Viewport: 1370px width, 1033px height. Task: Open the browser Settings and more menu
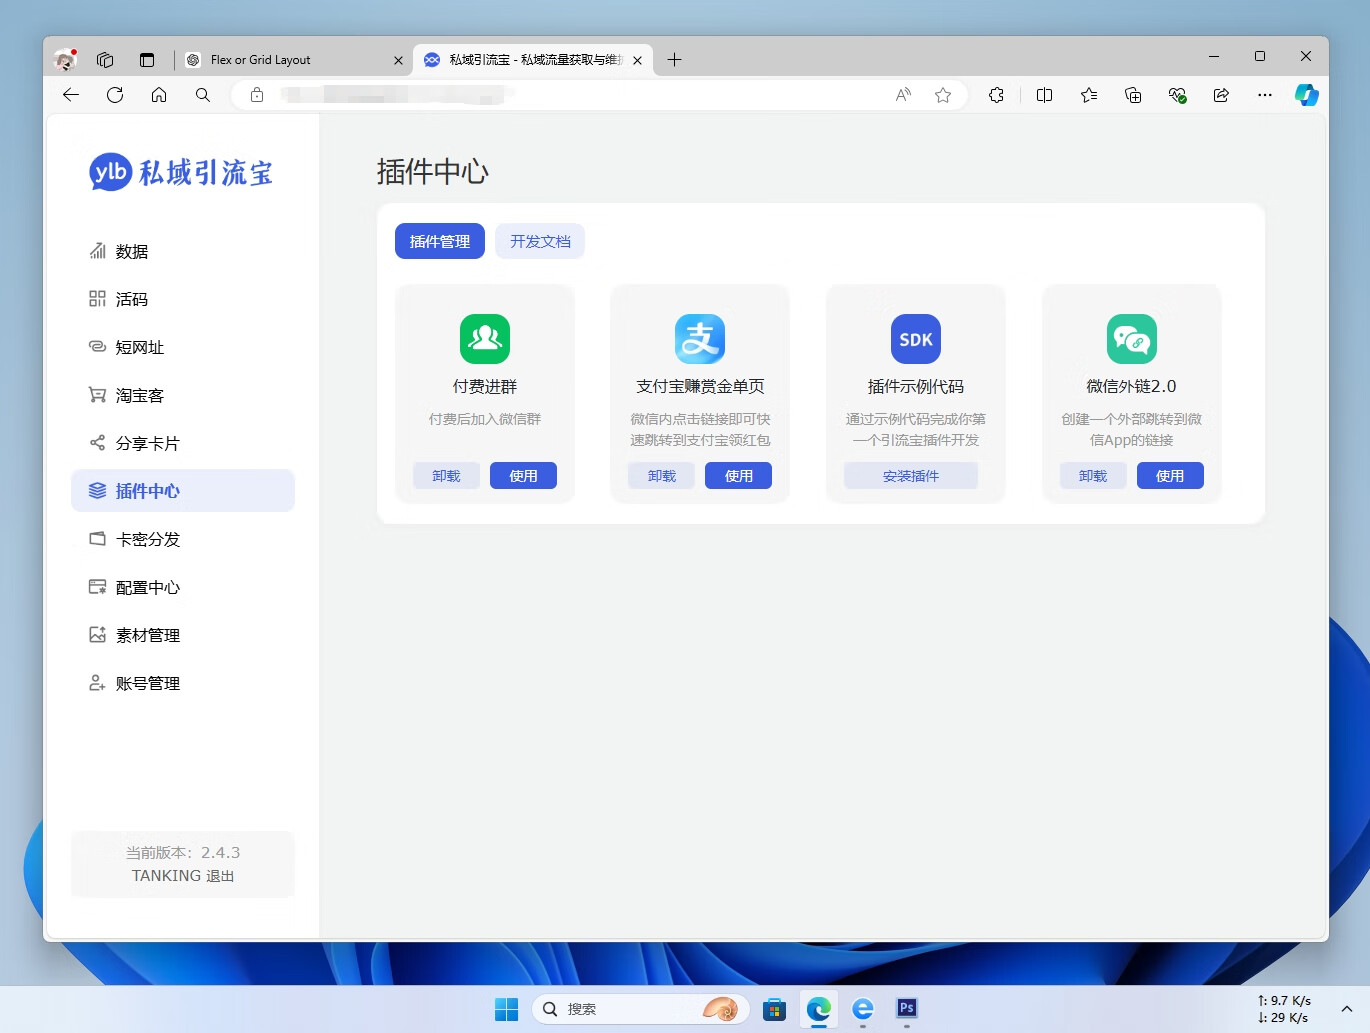1264,95
